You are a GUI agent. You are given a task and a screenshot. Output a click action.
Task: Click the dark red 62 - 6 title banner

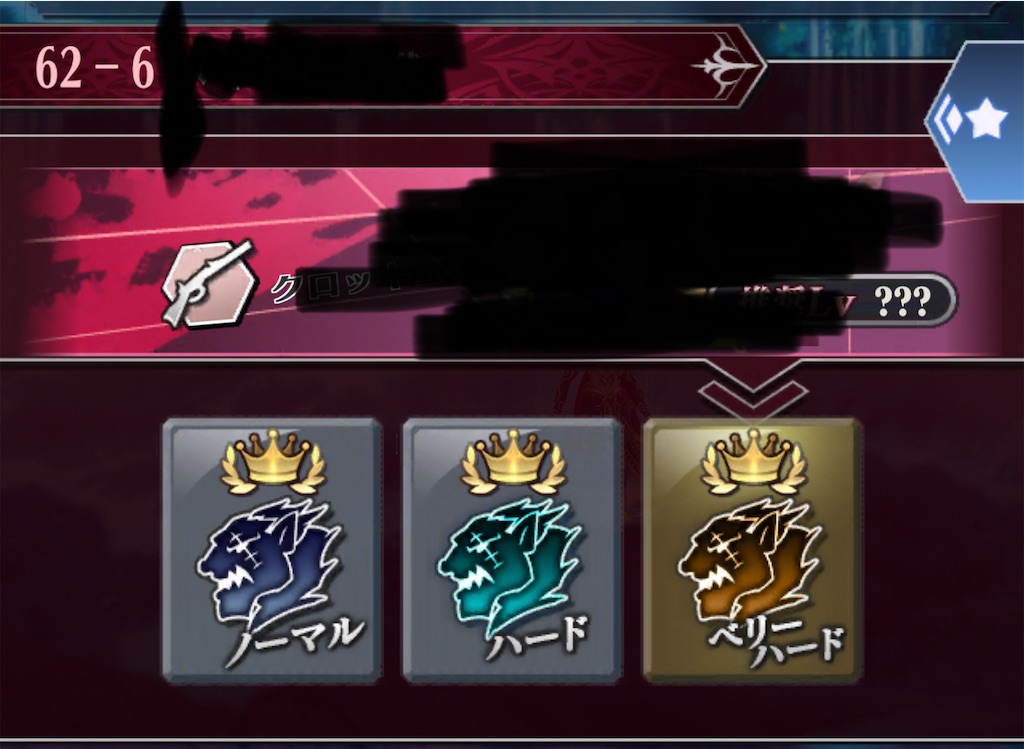click(x=382, y=66)
